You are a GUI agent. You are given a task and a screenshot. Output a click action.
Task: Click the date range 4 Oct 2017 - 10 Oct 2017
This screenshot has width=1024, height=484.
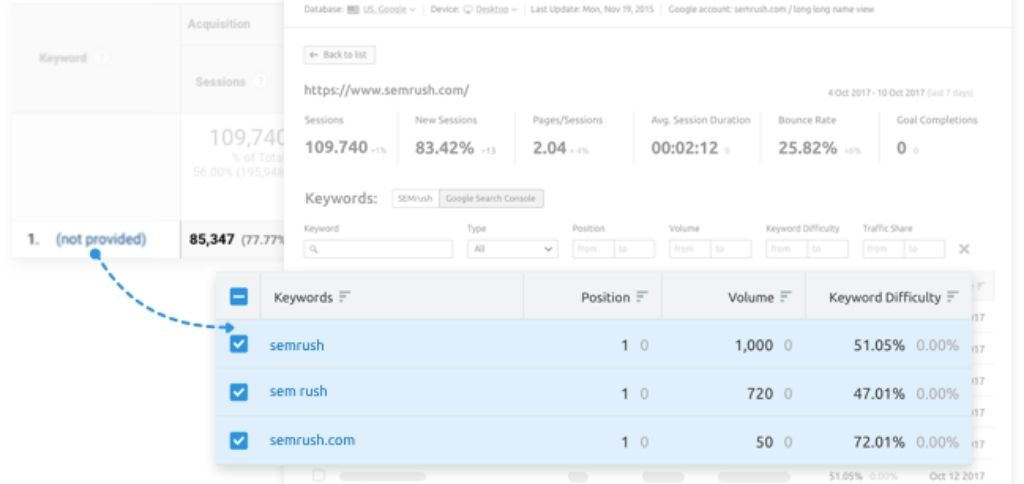click(x=876, y=93)
